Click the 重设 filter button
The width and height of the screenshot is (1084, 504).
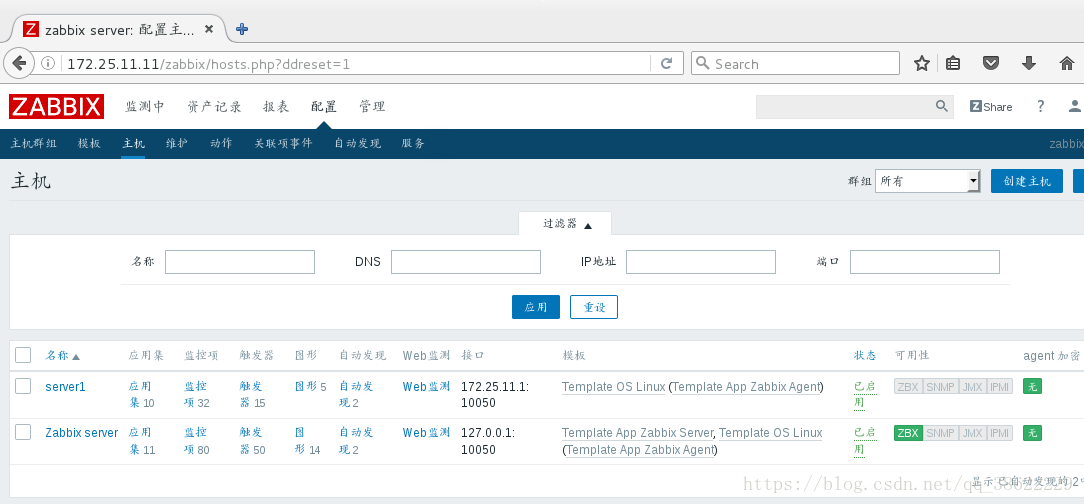(594, 307)
